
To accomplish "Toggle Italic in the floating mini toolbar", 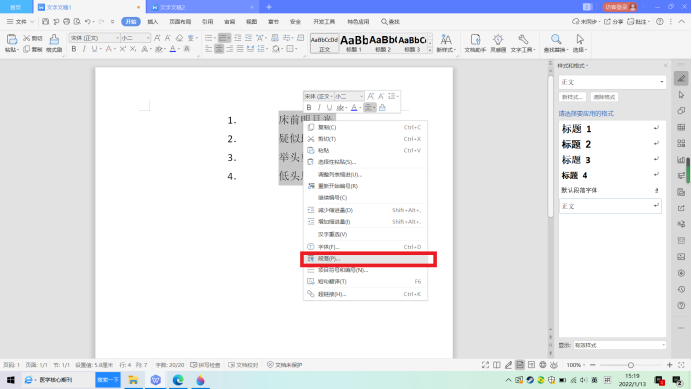I will coord(319,108).
